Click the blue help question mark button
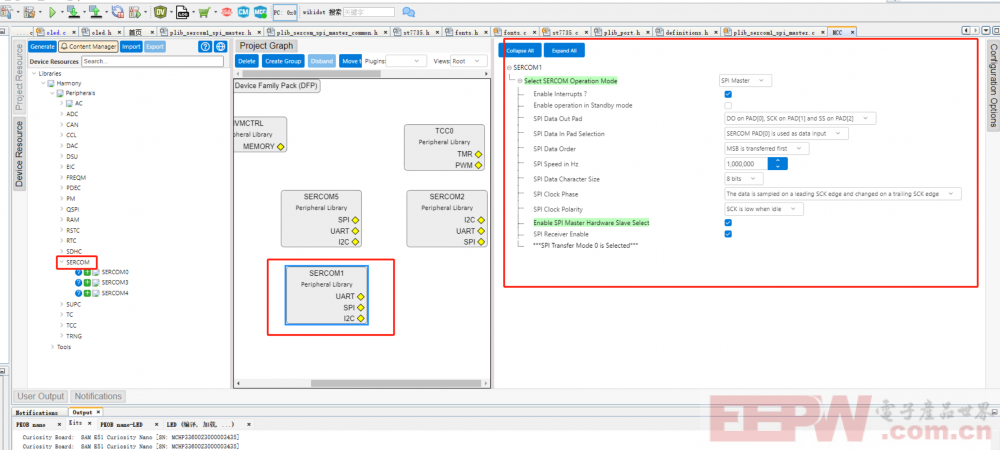 (x=205, y=47)
